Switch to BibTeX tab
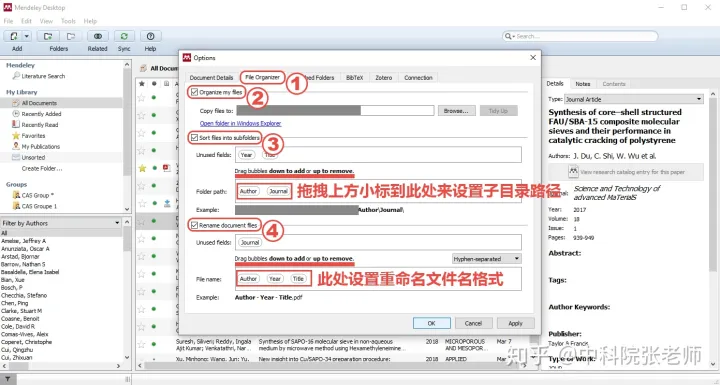The image size is (720, 385). (x=354, y=78)
